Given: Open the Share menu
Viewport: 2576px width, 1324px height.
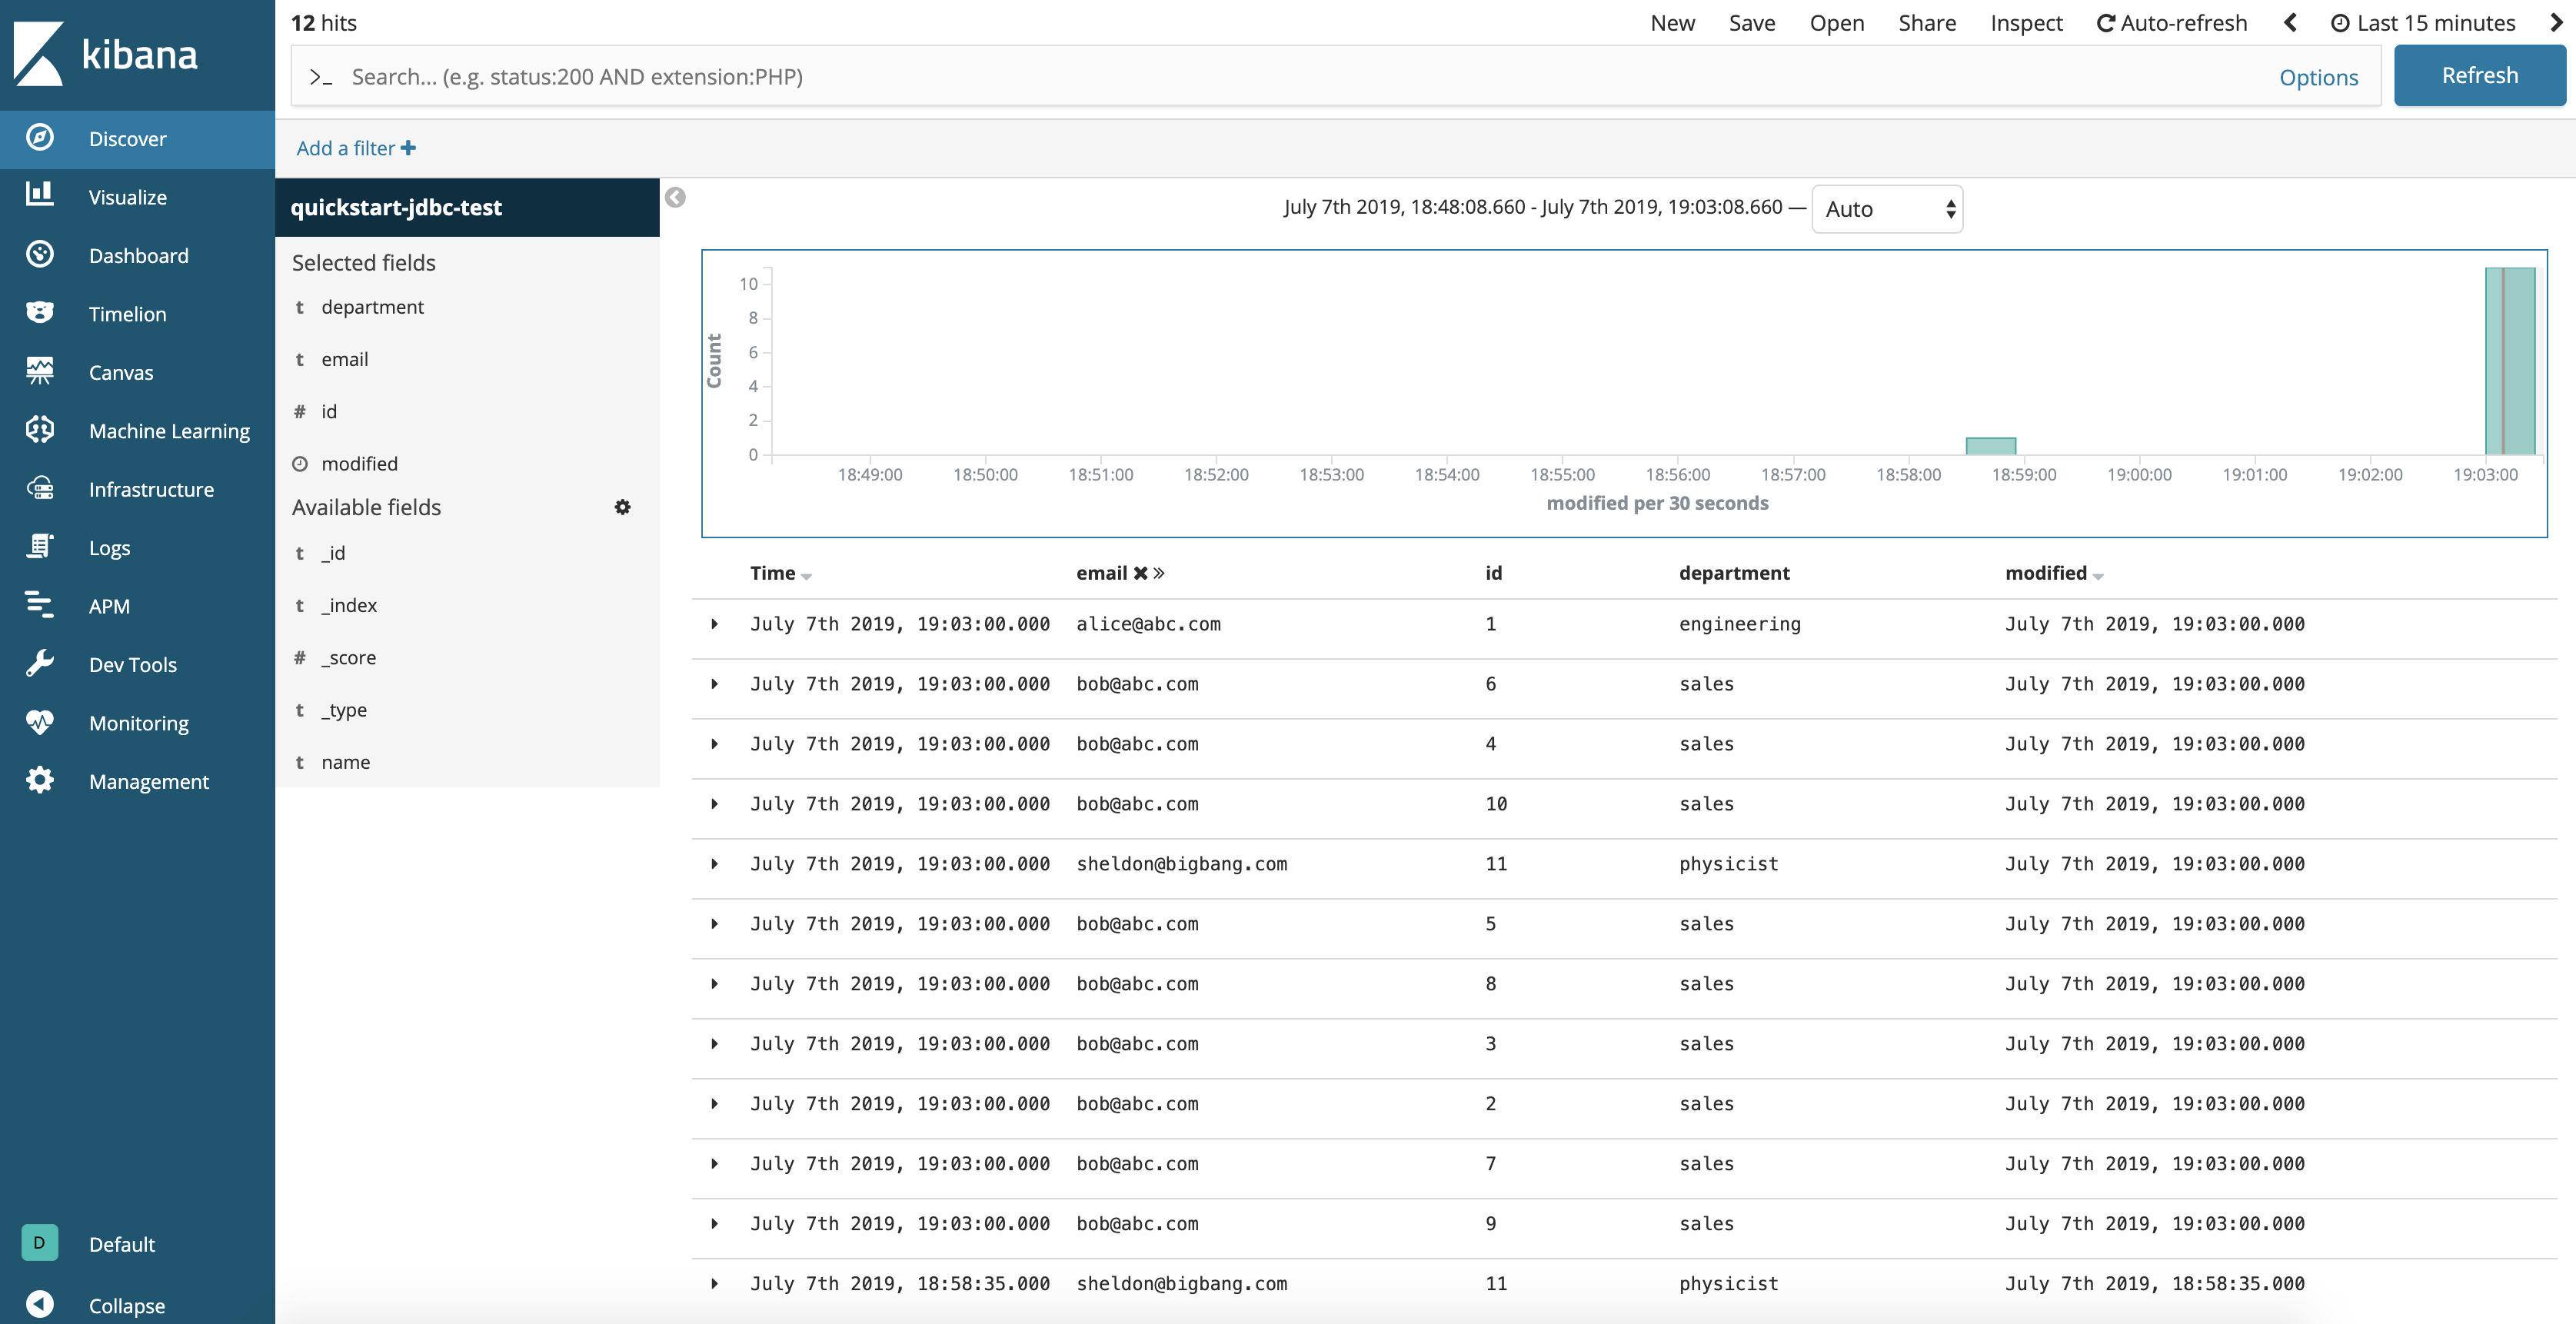Looking at the screenshot, I should click(x=1926, y=22).
